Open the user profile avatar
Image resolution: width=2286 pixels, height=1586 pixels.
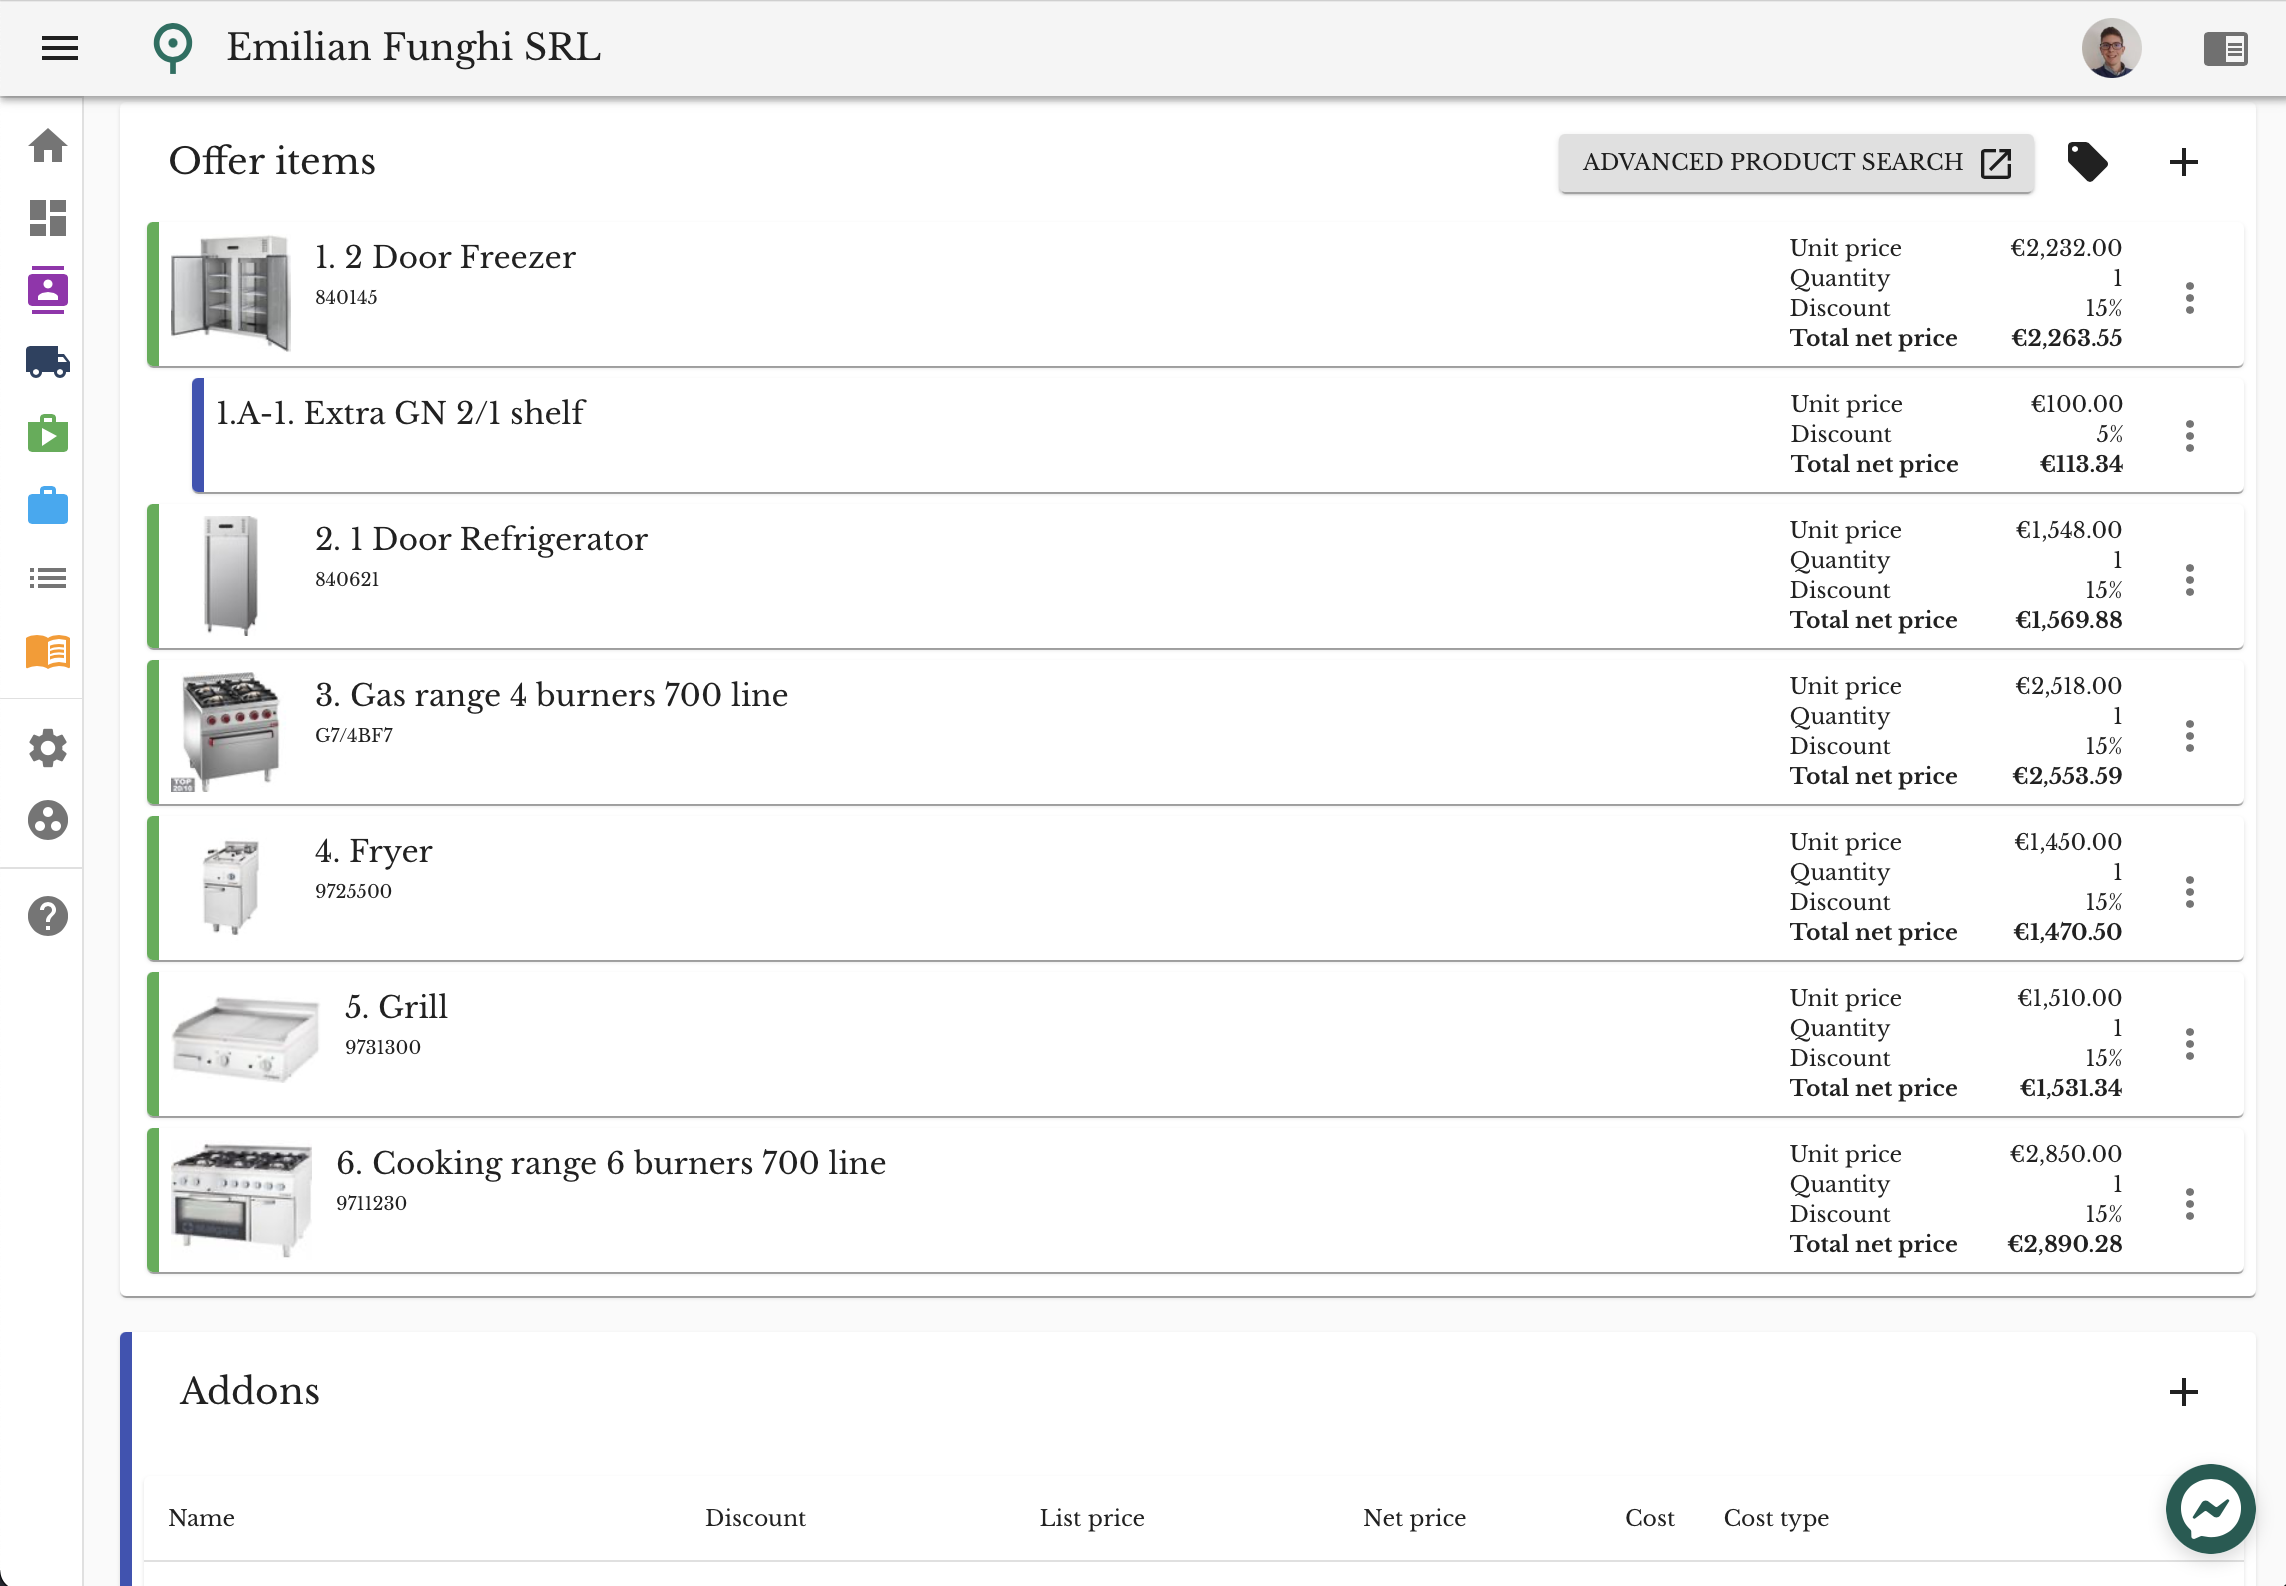[2111, 48]
